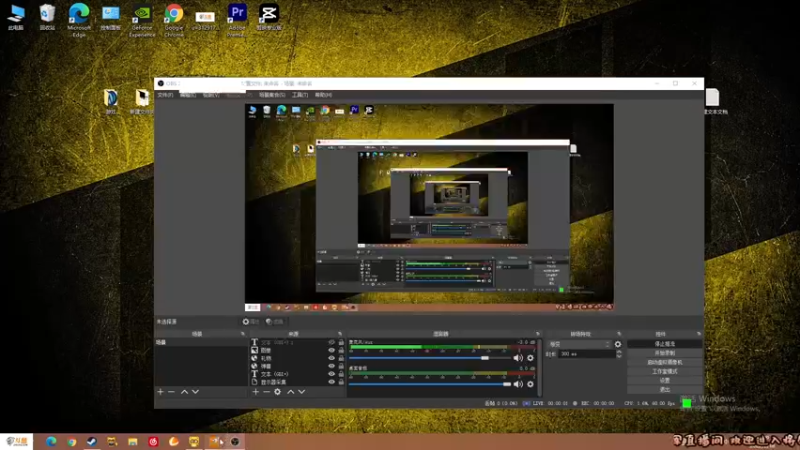Click the OBS icon in the taskbar
This screenshot has height=450, width=800.
(235, 442)
